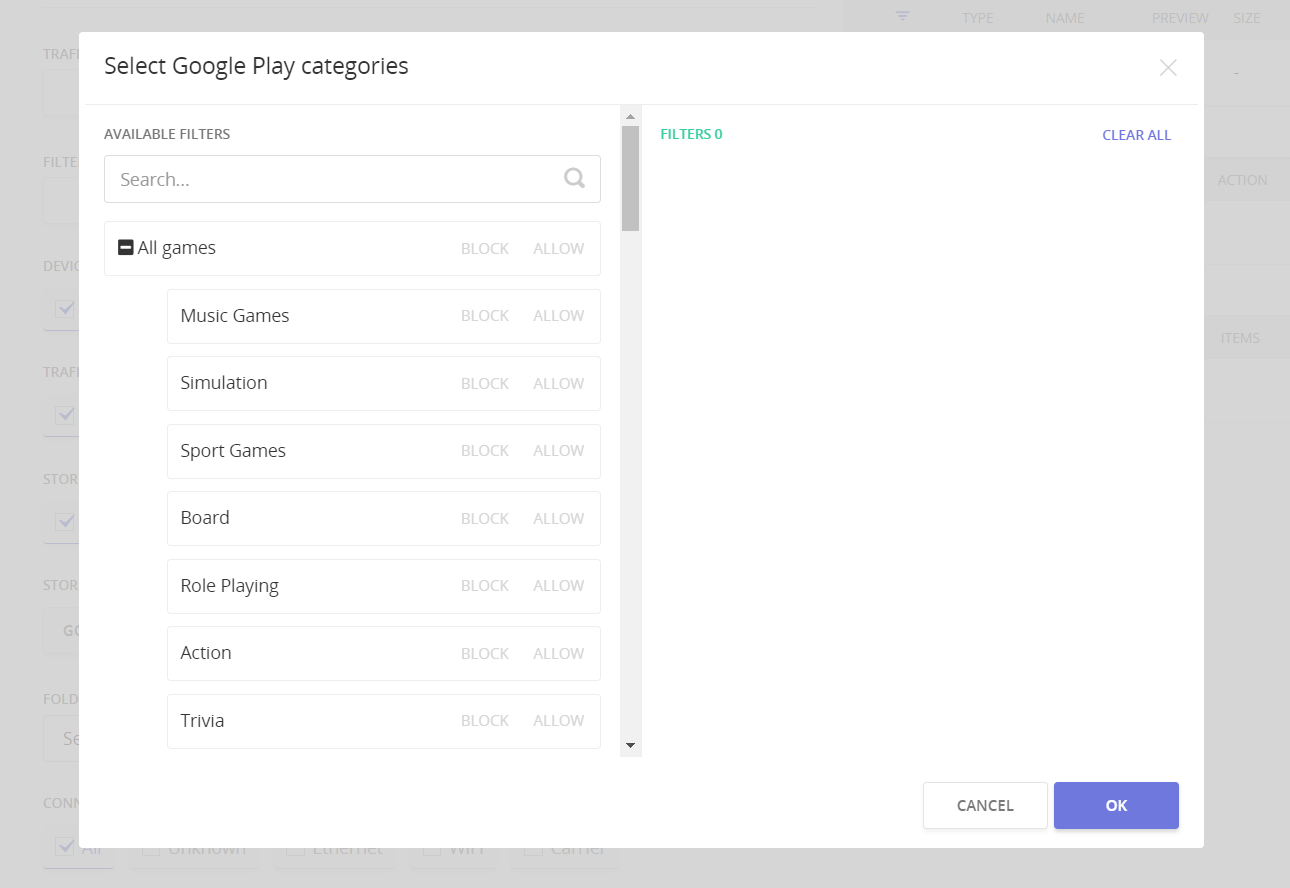Allow Simulation category

click(558, 384)
